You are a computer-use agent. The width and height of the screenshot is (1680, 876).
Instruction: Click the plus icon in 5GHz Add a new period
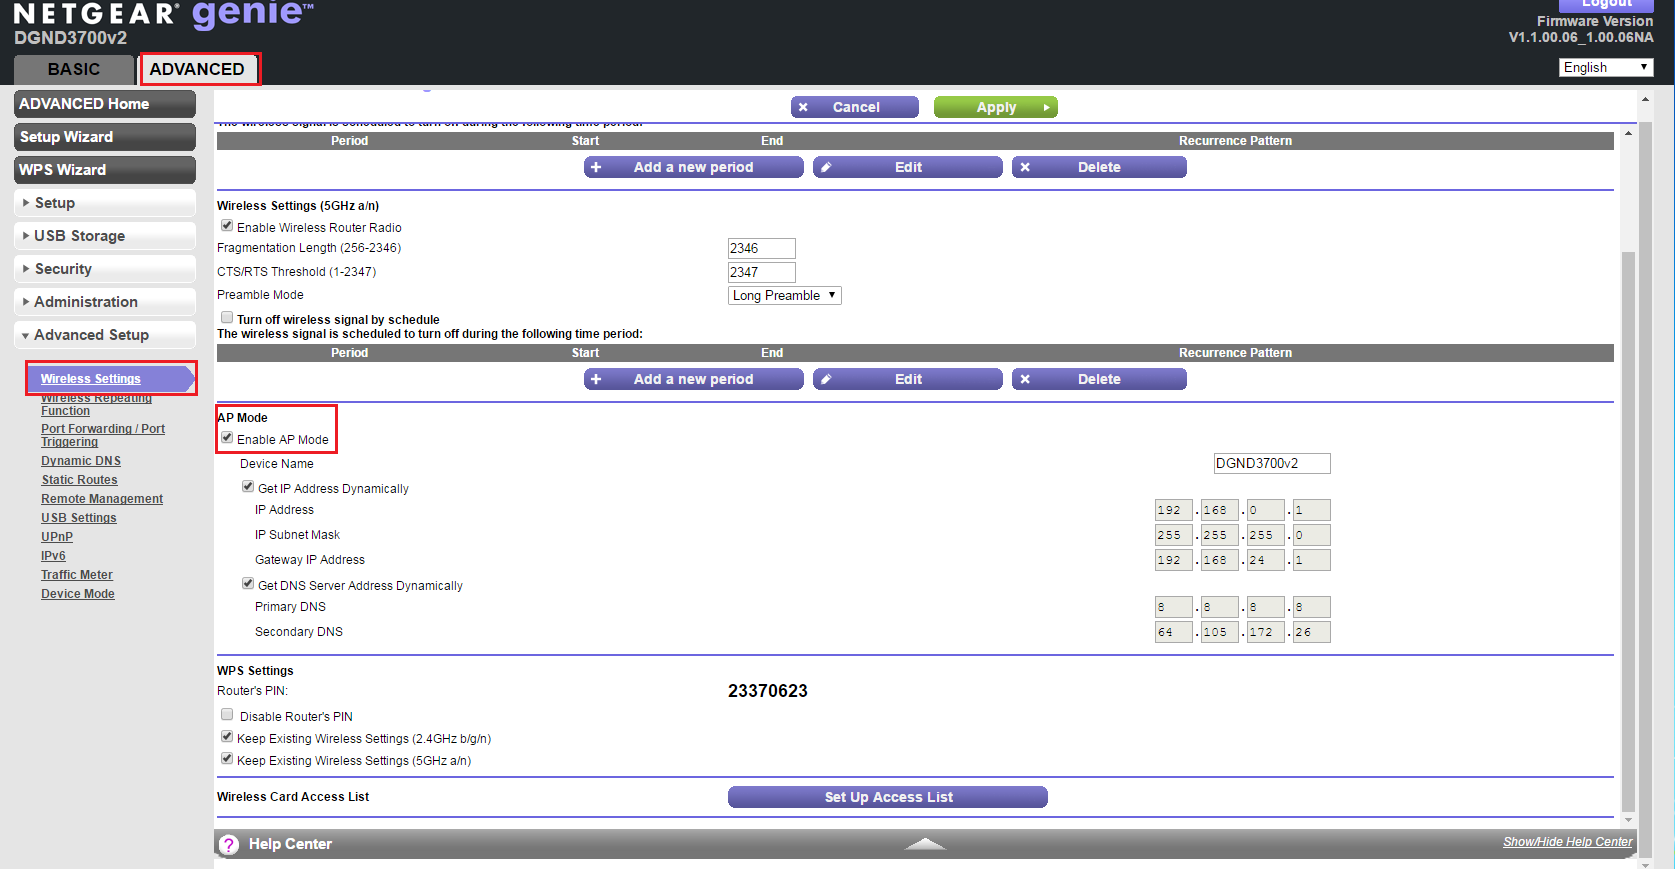(x=596, y=380)
